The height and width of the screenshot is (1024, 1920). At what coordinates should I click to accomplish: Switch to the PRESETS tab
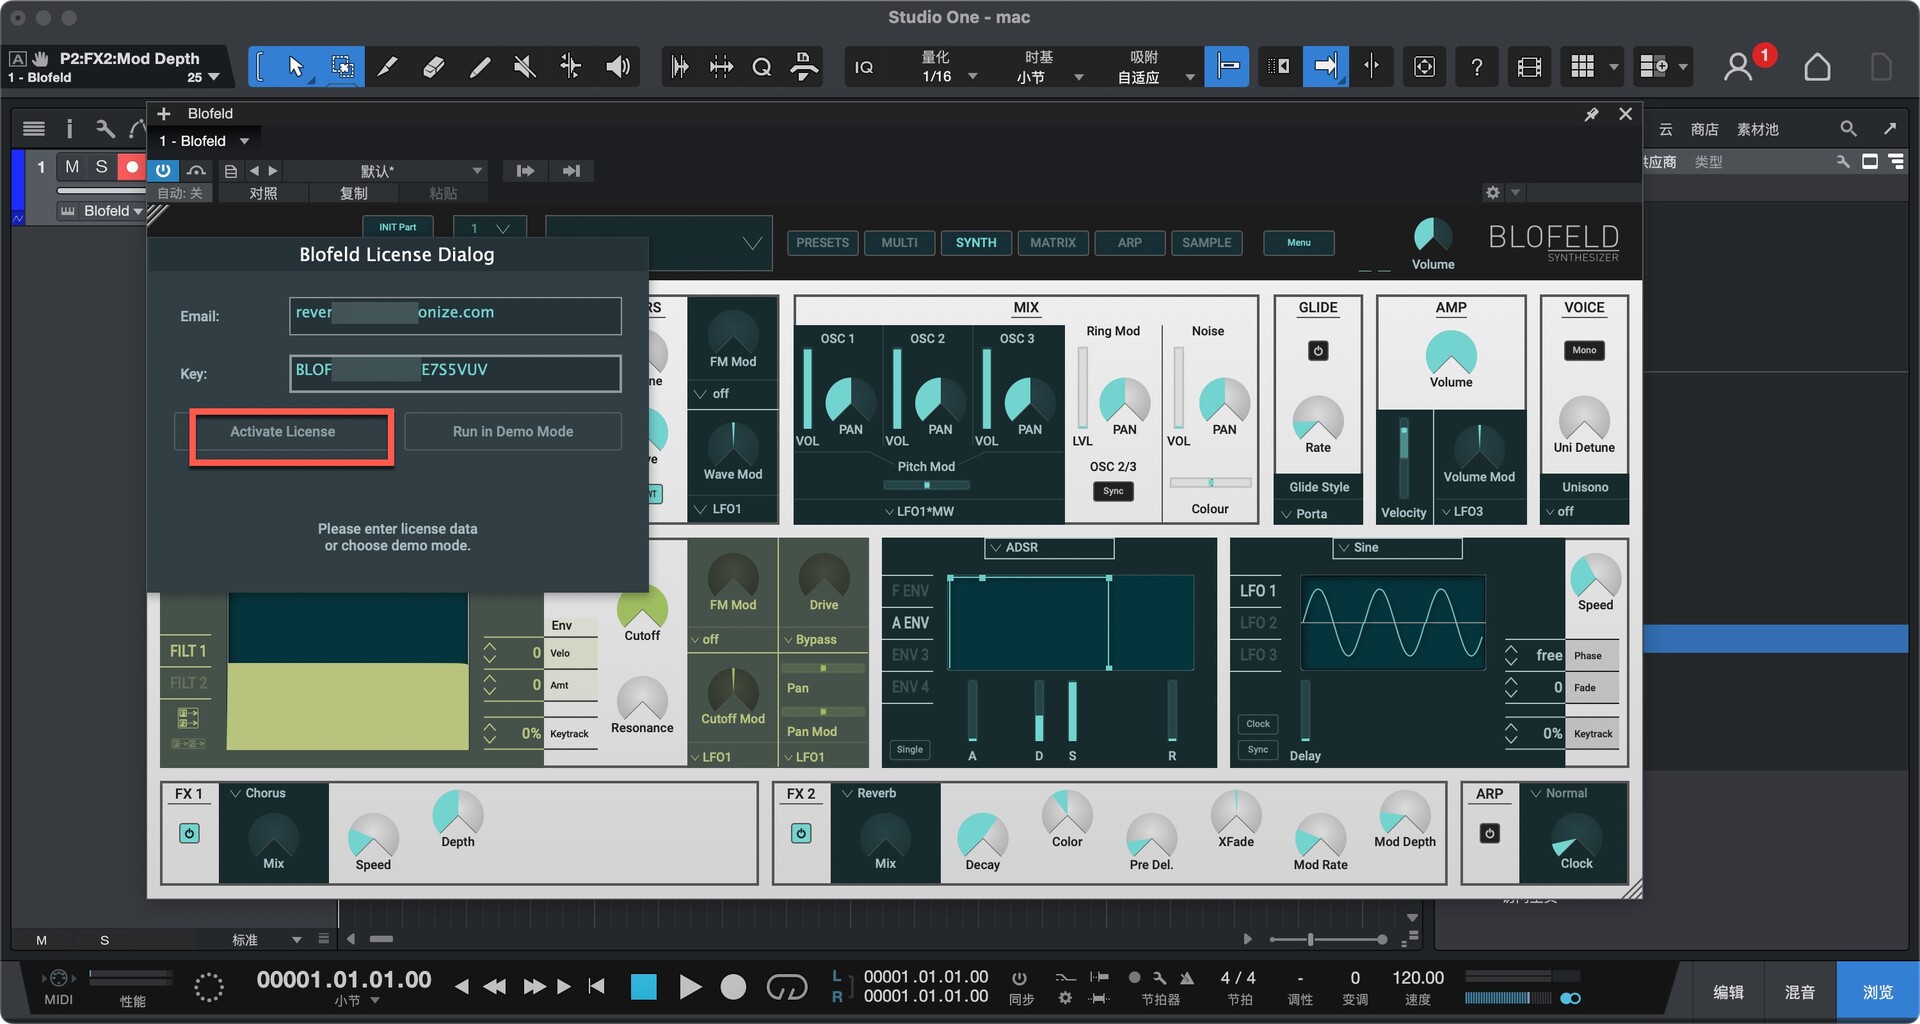coord(822,243)
